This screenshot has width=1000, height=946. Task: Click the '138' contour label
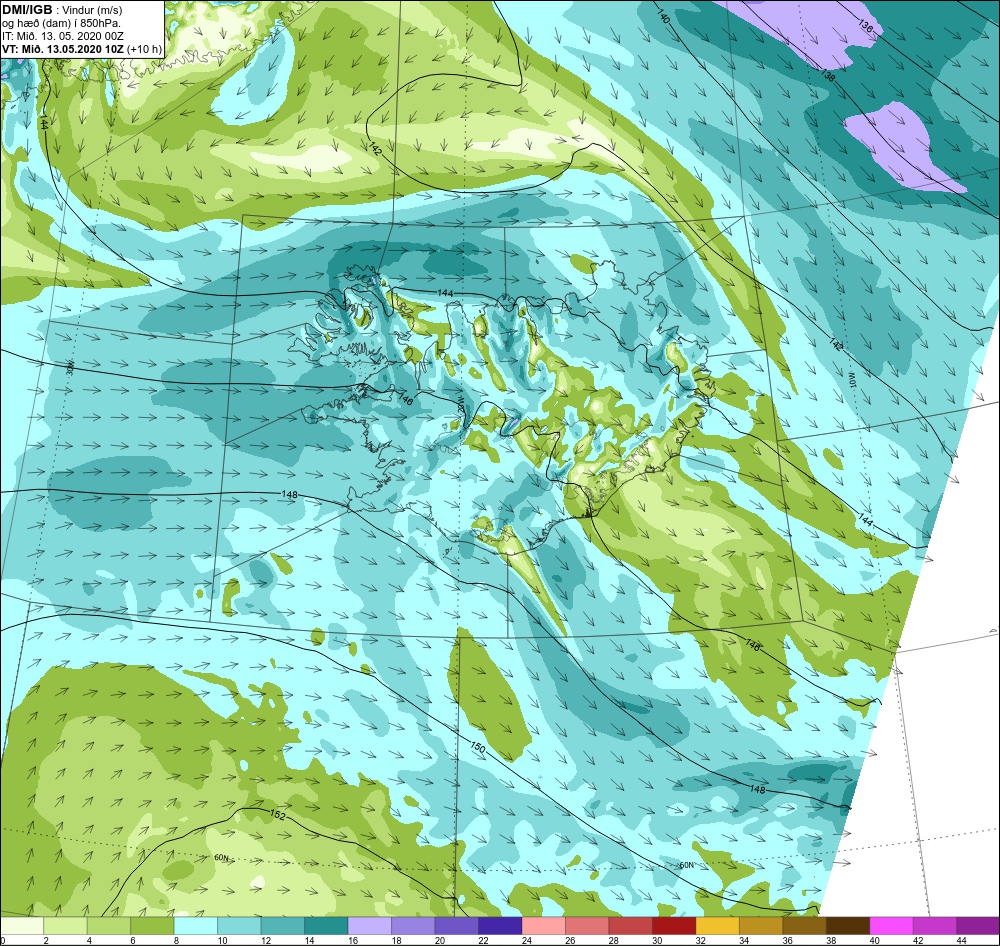[827, 75]
